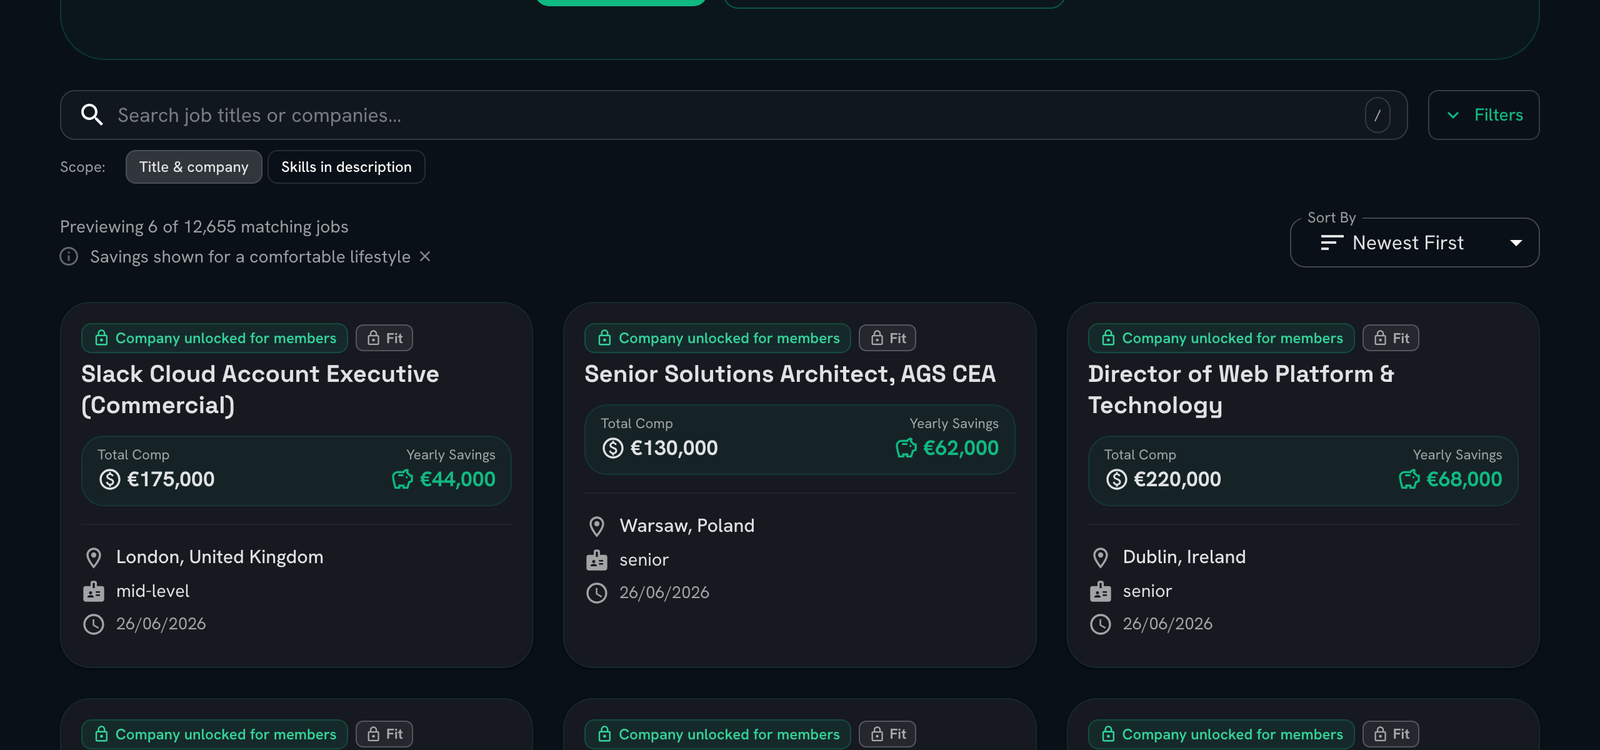1600x750 pixels.
Task: Click lock icon in Director card Fit badge
Action: tap(1380, 338)
